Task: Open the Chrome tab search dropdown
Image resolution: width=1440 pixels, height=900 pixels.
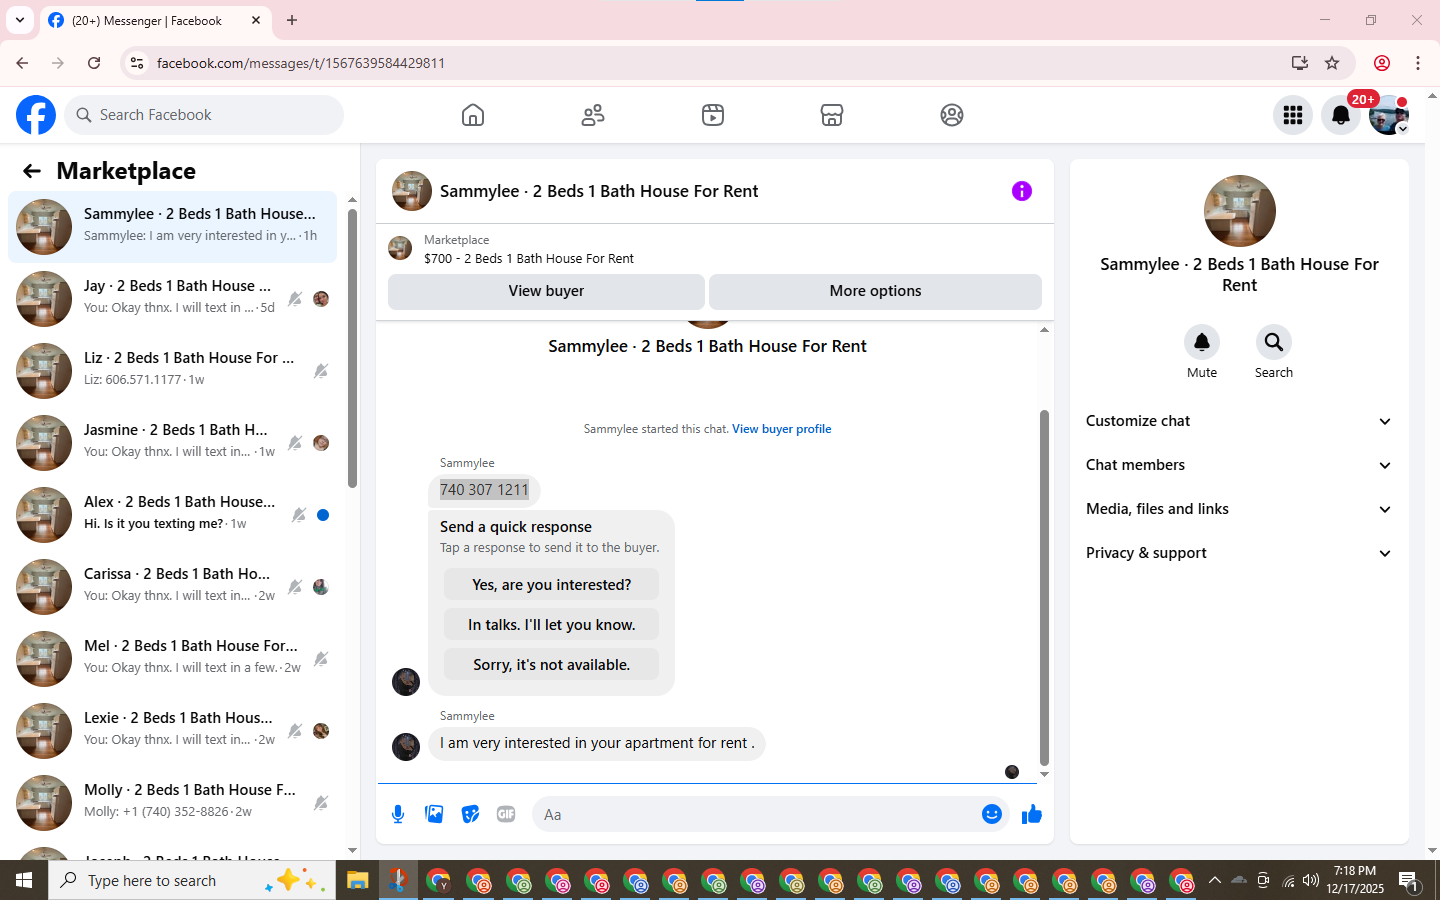Action: (20, 20)
